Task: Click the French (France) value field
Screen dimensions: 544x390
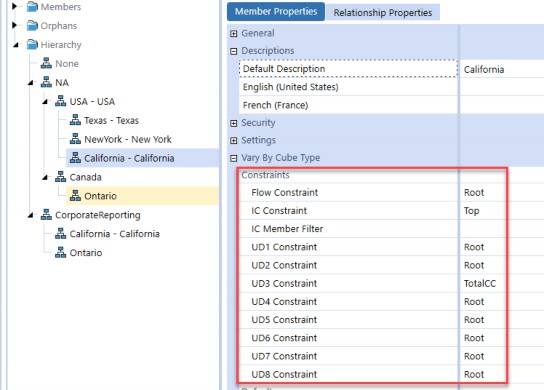Action: click(x=502, y=105)
